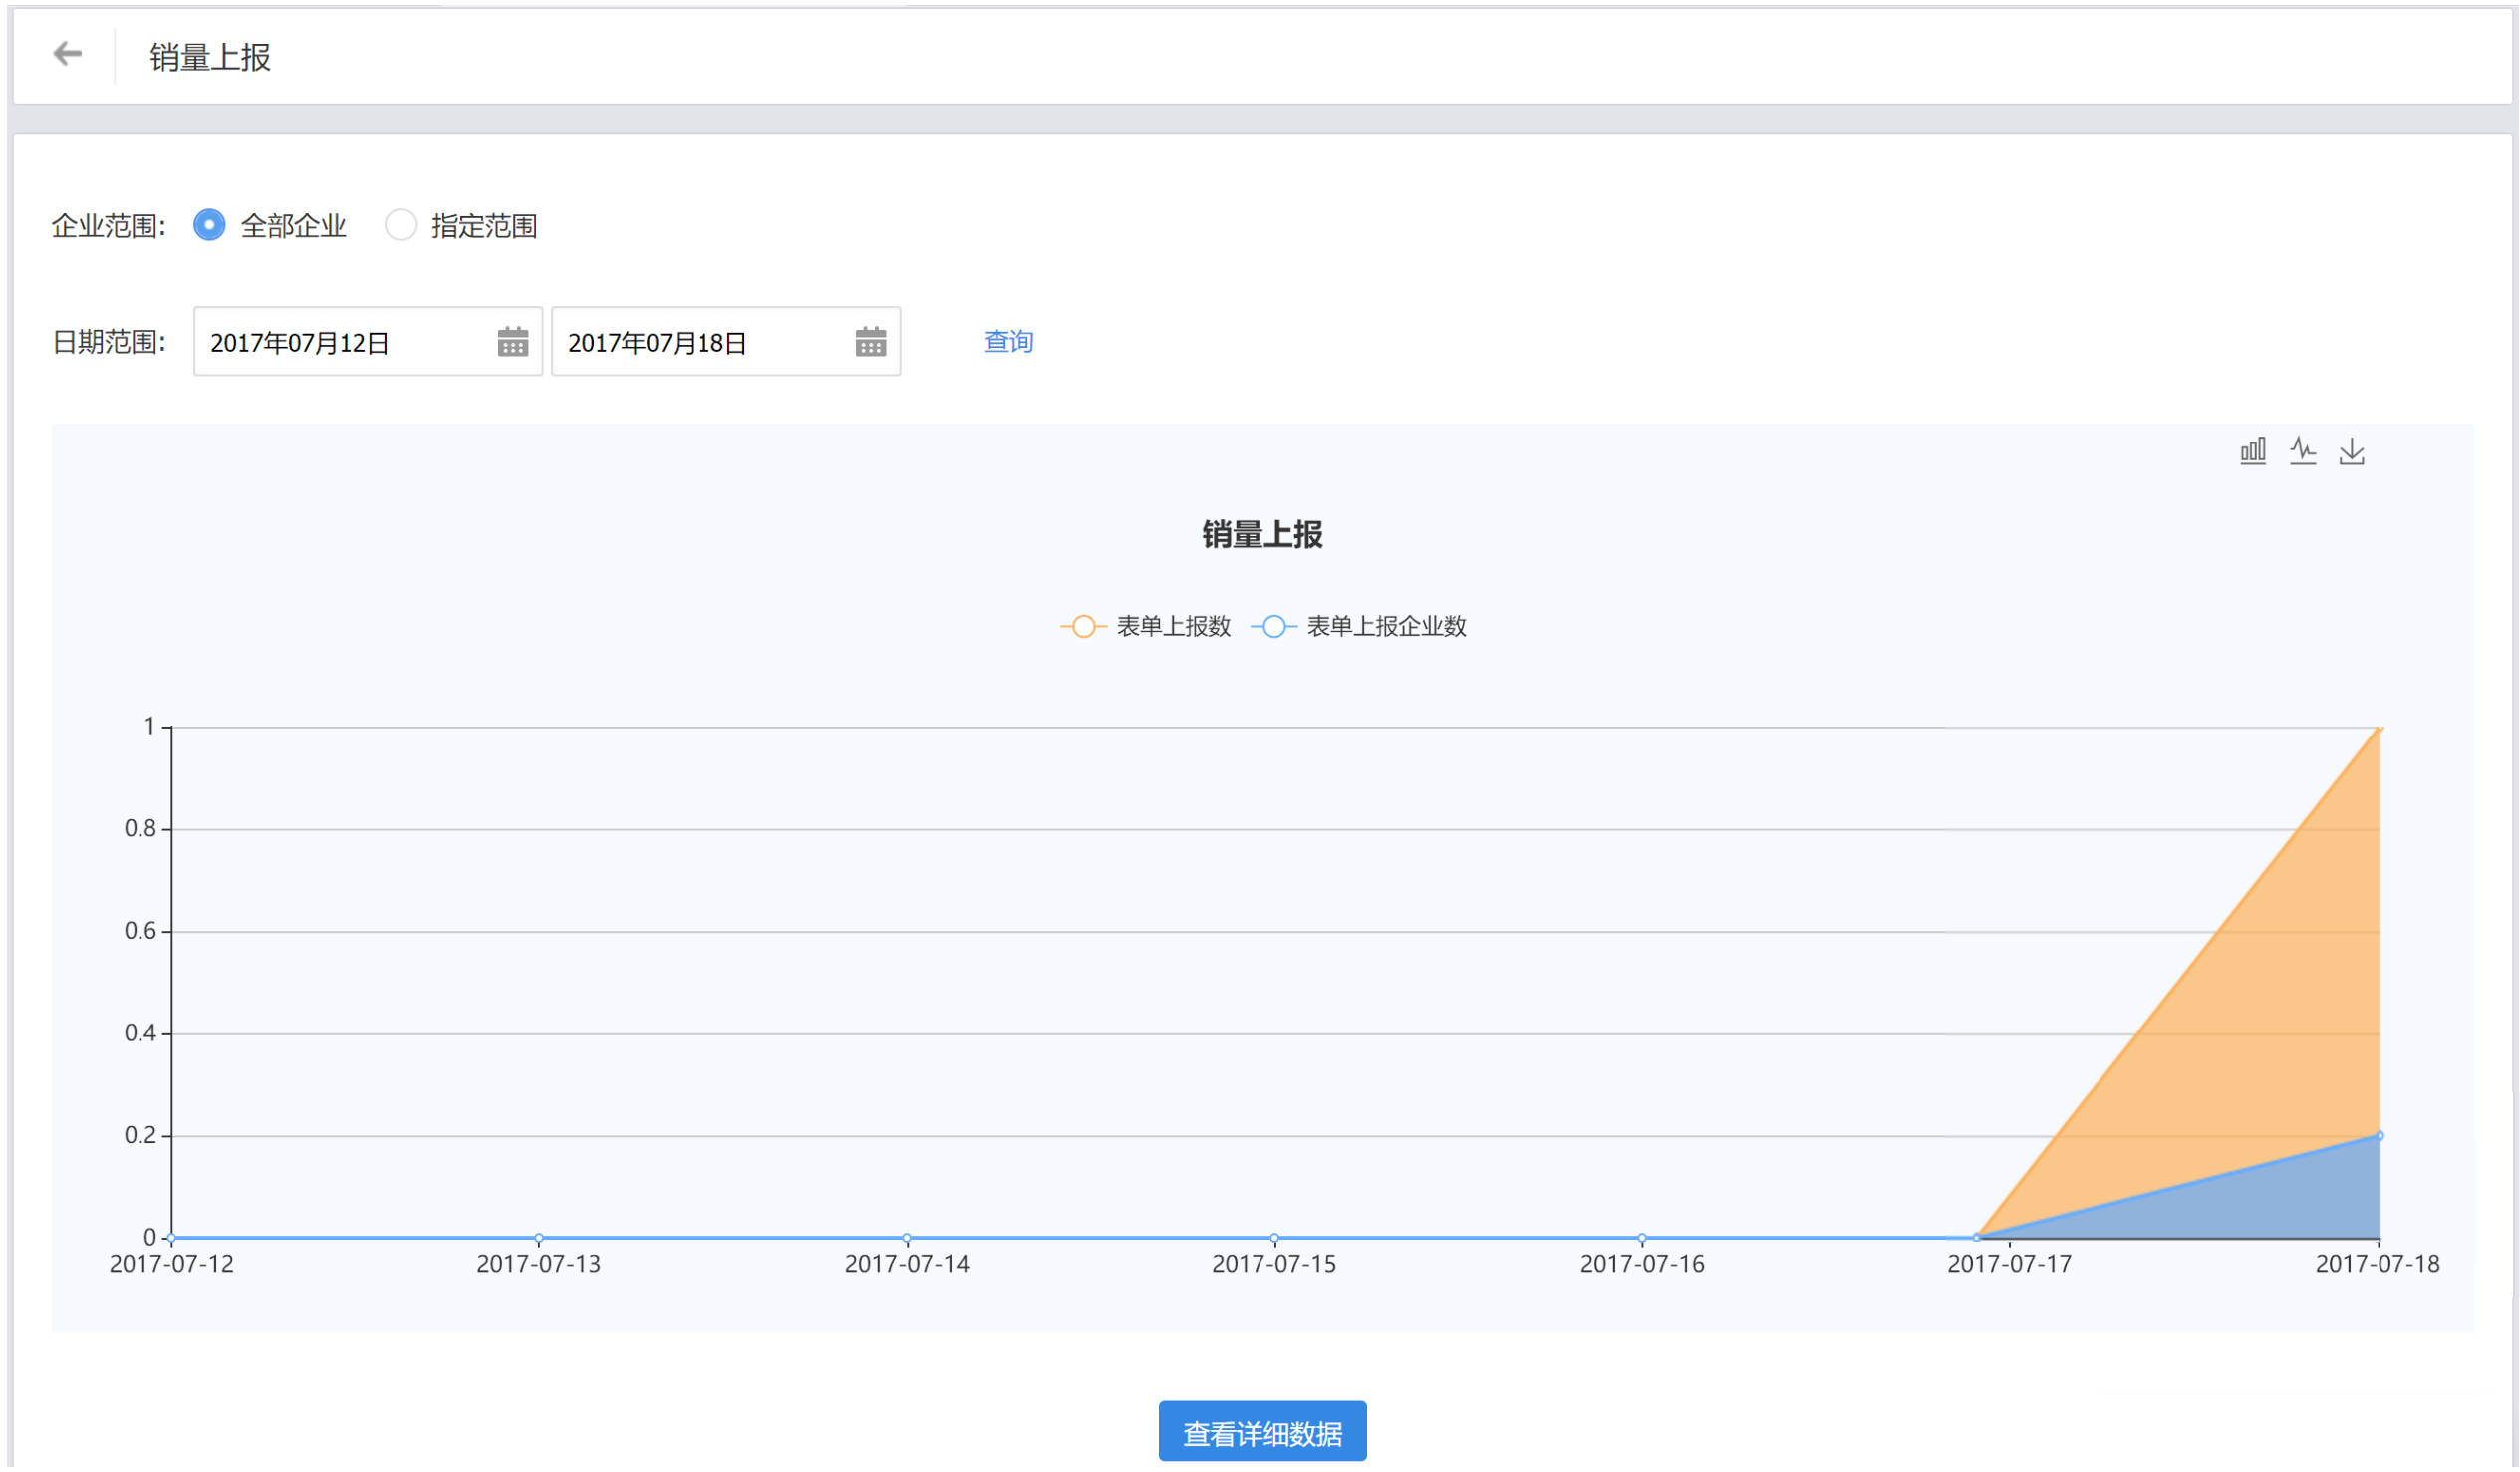Download chart as image icon
Image resolution: width=2520 pixels, height=1472 pixels.
click(2352, 452)
